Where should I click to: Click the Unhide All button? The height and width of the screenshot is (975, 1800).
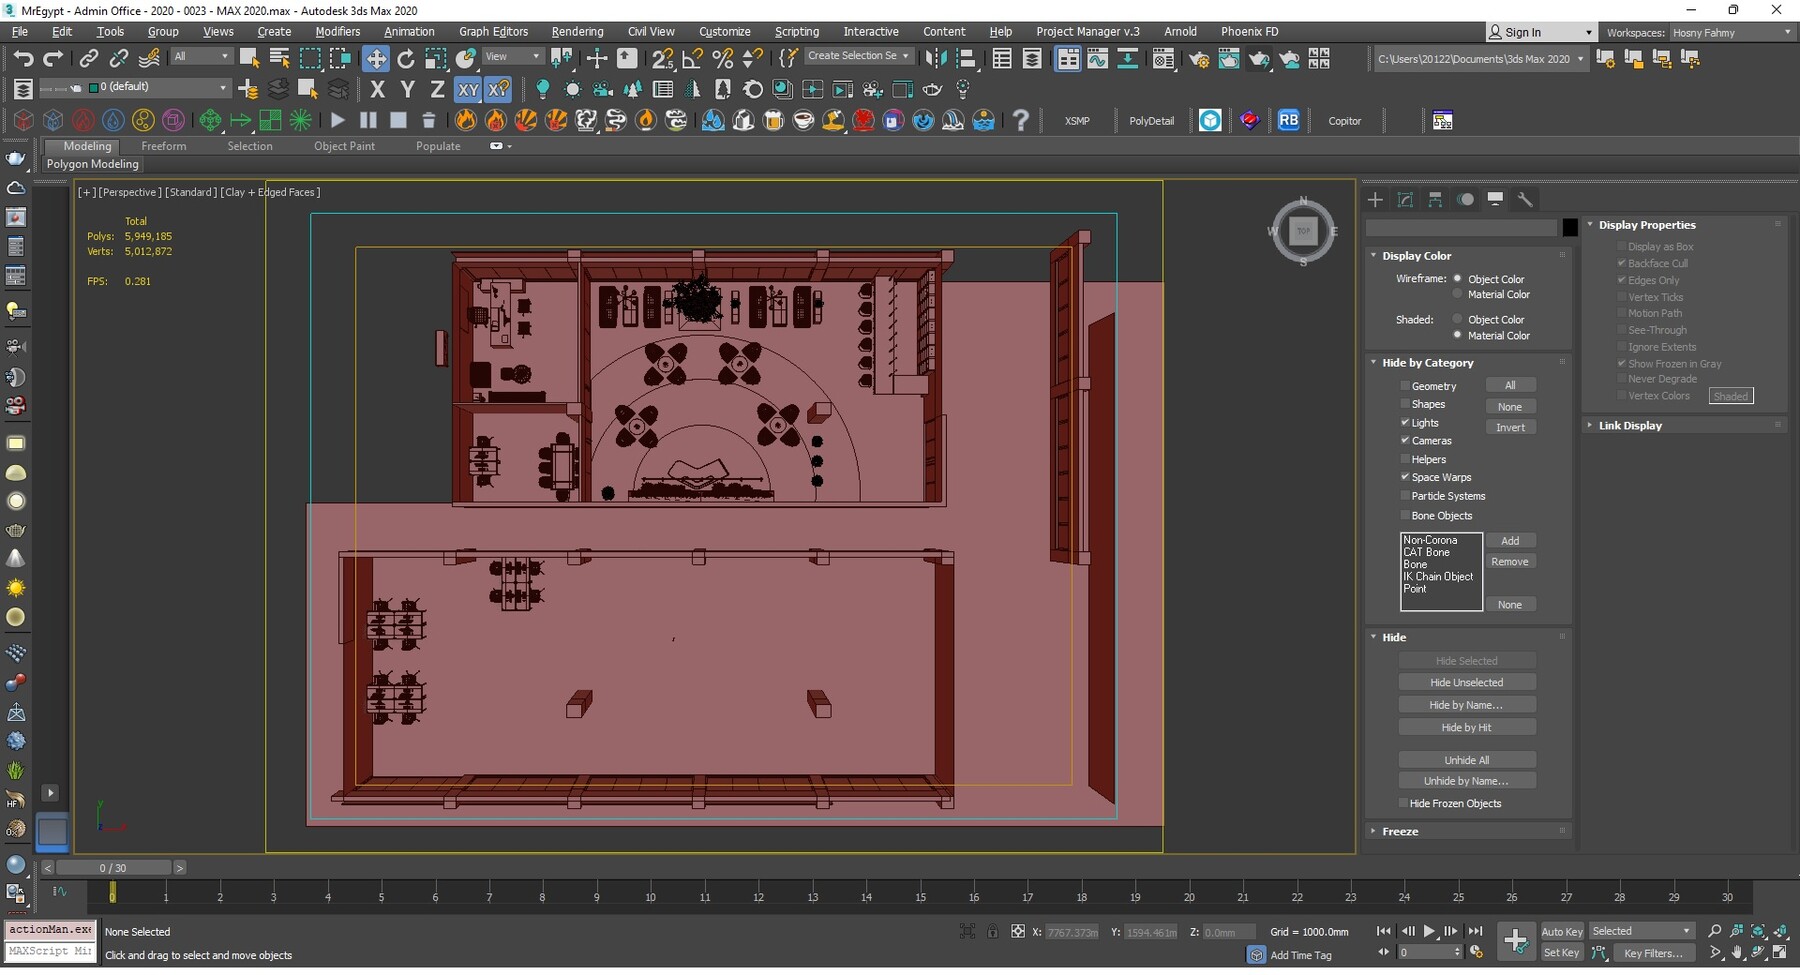[1466, 760]
